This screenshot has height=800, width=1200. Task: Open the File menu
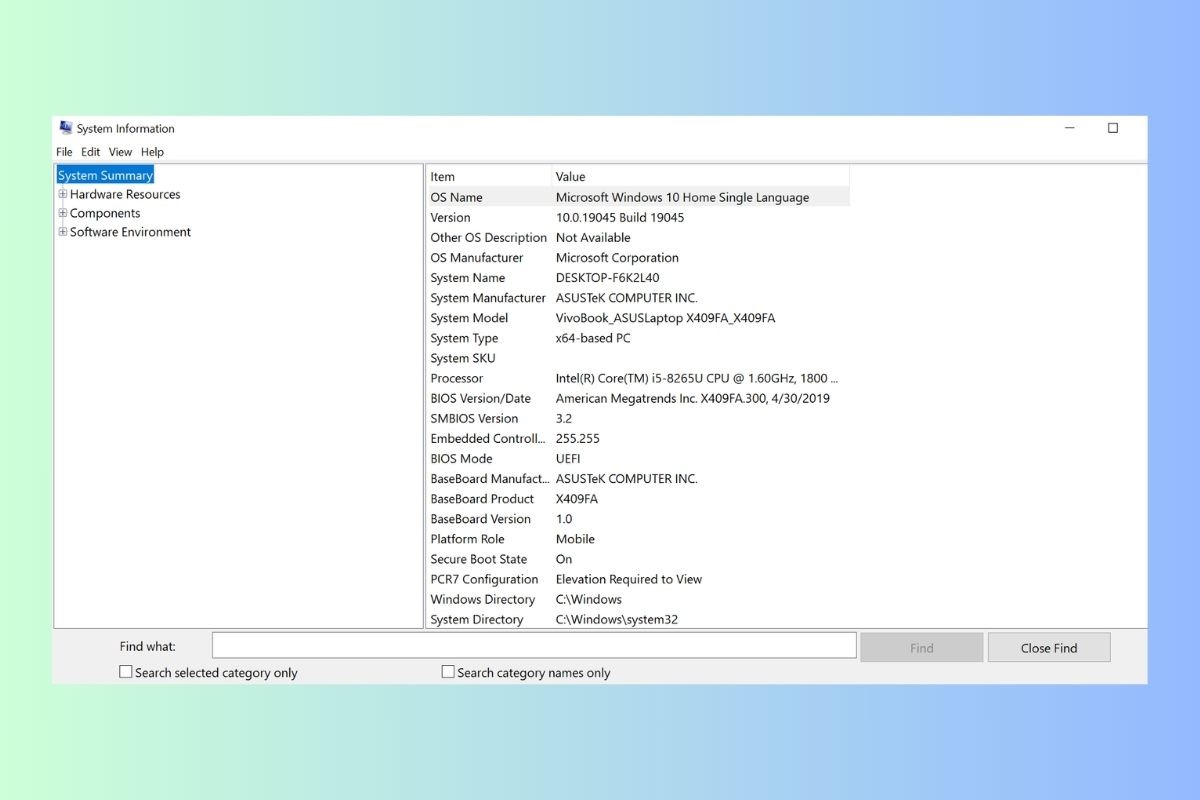click(x=64, y=152)
